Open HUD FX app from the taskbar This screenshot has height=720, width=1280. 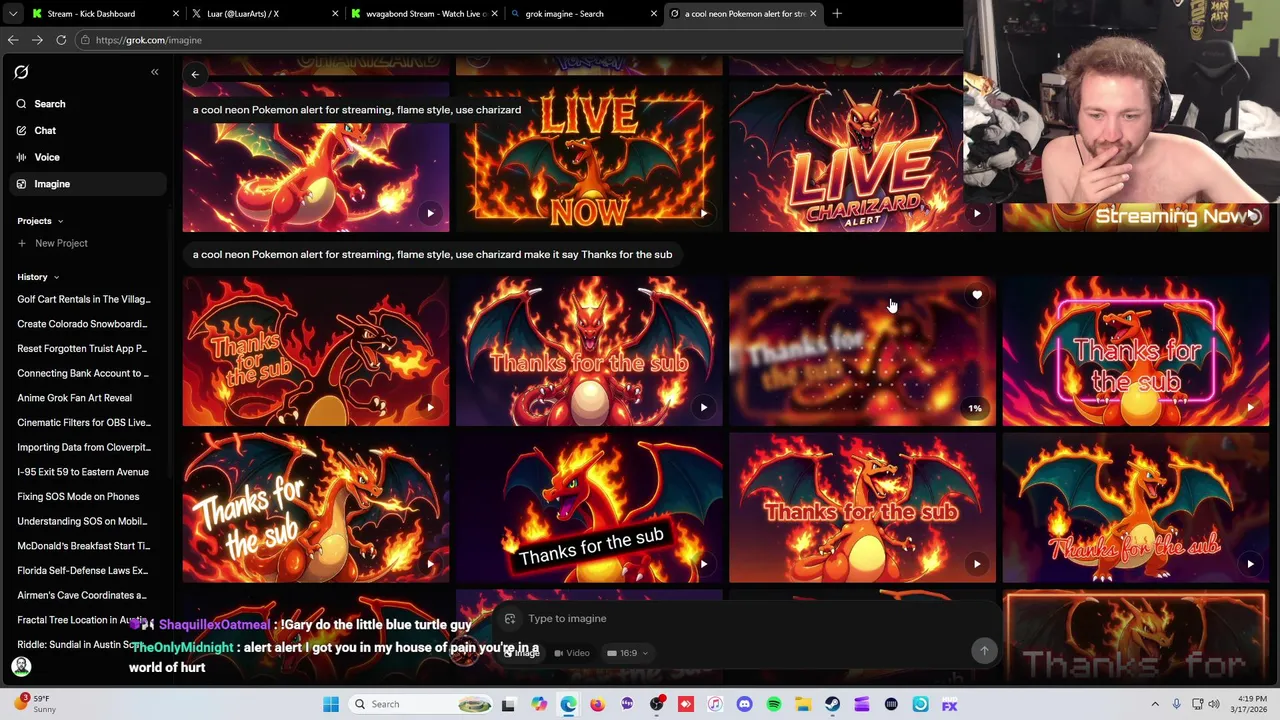point(949,704)
